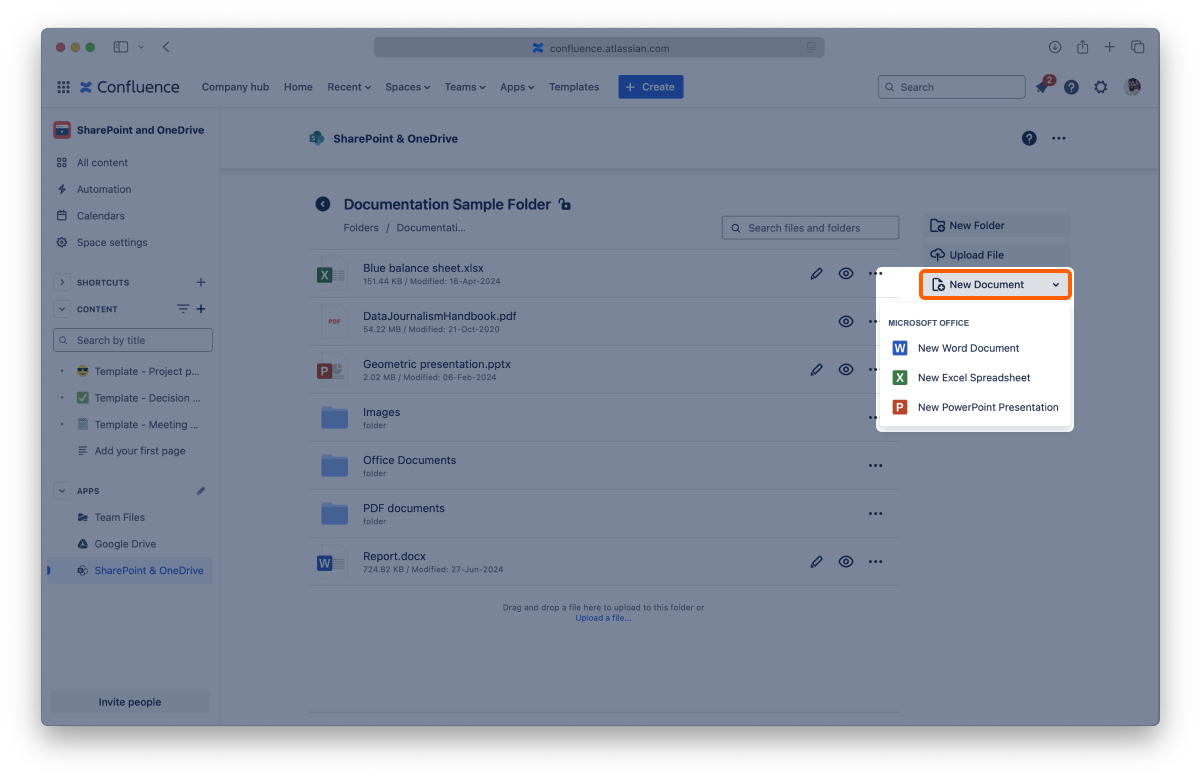Edit Report.docx with the pencil icon

816,562
